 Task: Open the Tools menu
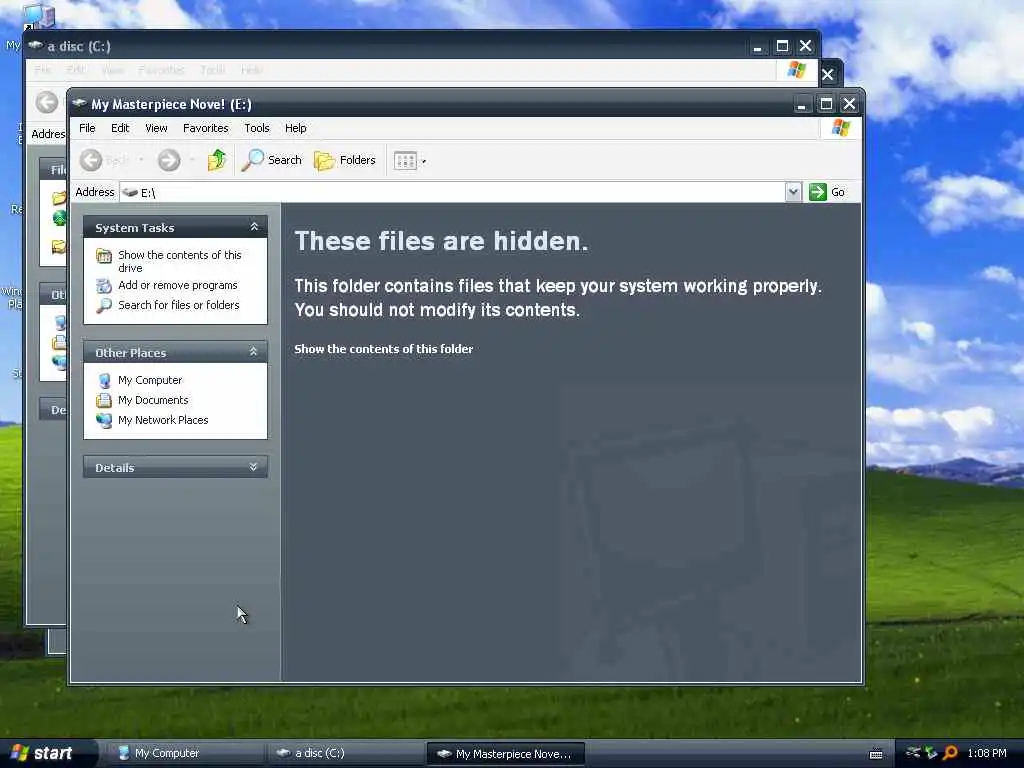257,128
